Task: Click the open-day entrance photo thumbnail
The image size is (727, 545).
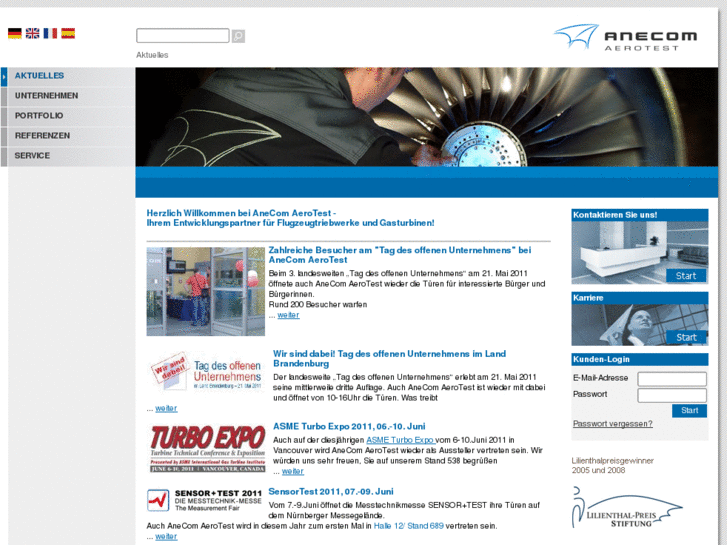Action: pyautogui.click(x=206, y=291)
